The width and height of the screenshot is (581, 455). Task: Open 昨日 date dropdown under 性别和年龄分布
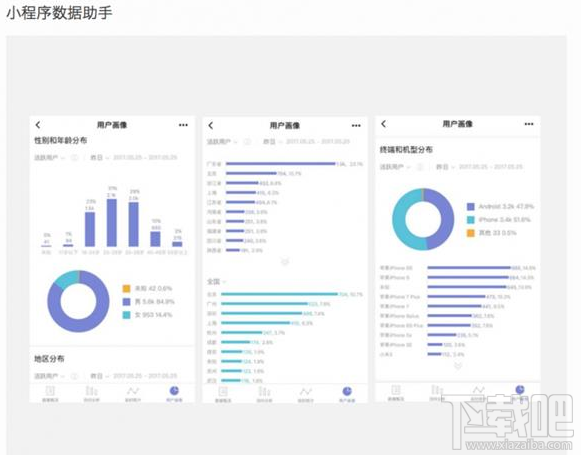(x=100, y=157)
